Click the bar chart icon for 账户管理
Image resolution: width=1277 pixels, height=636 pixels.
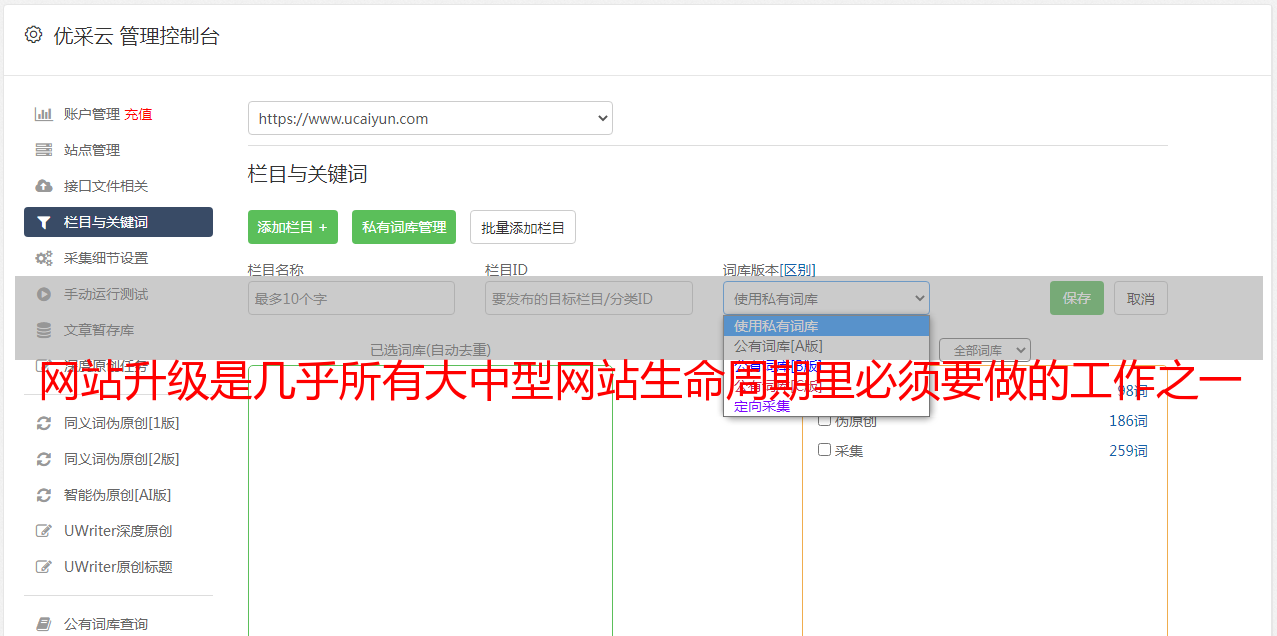43,114
